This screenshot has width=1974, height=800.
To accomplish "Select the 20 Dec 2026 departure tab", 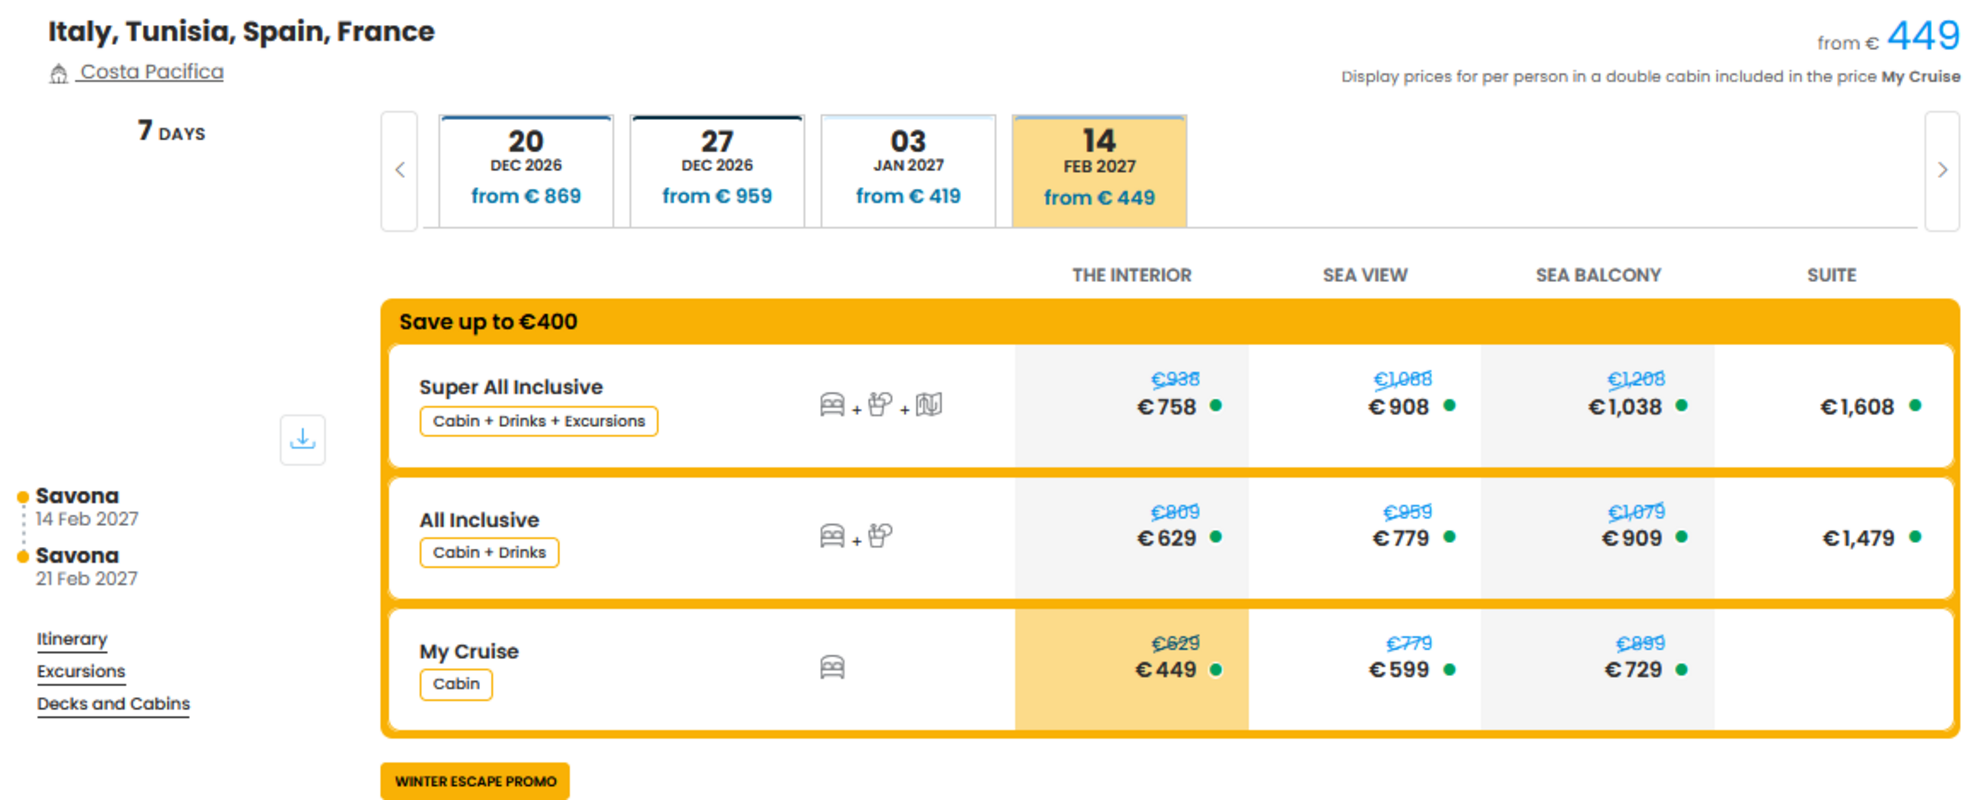I will [526, 171].
